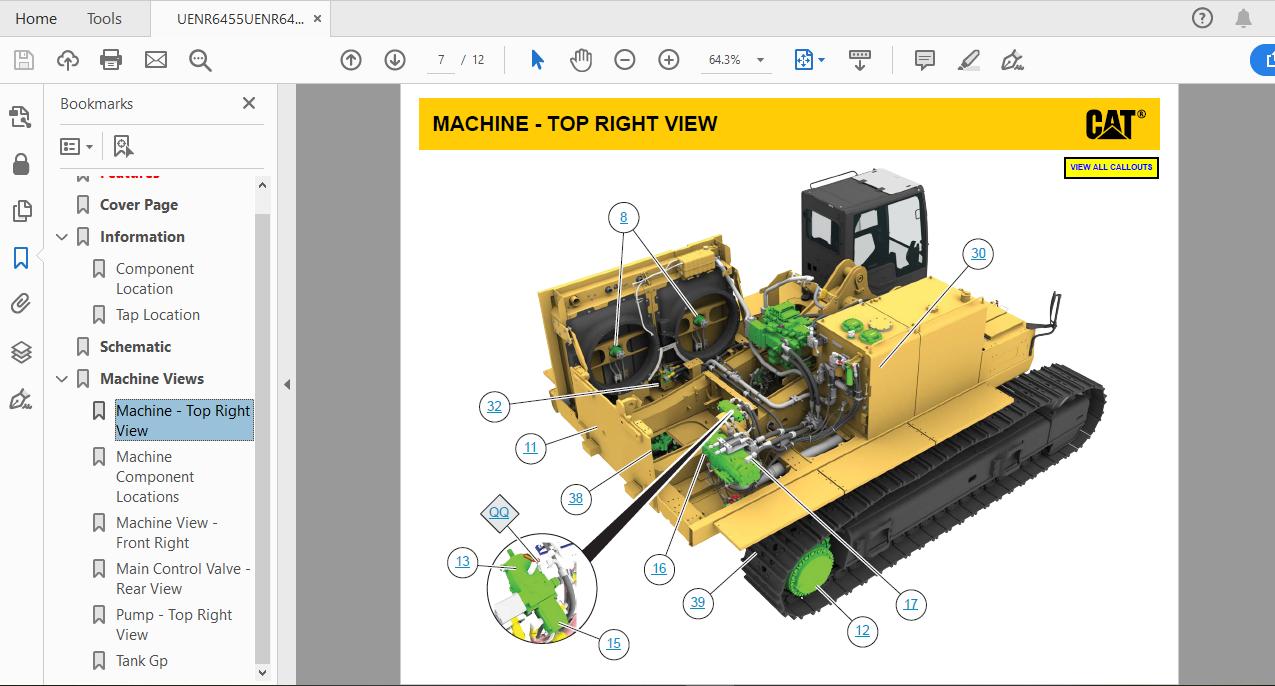The width and height of the screenshot is (1275, 686).
Task: Open Fill & Sign tool
Action: pos(1012,60)
